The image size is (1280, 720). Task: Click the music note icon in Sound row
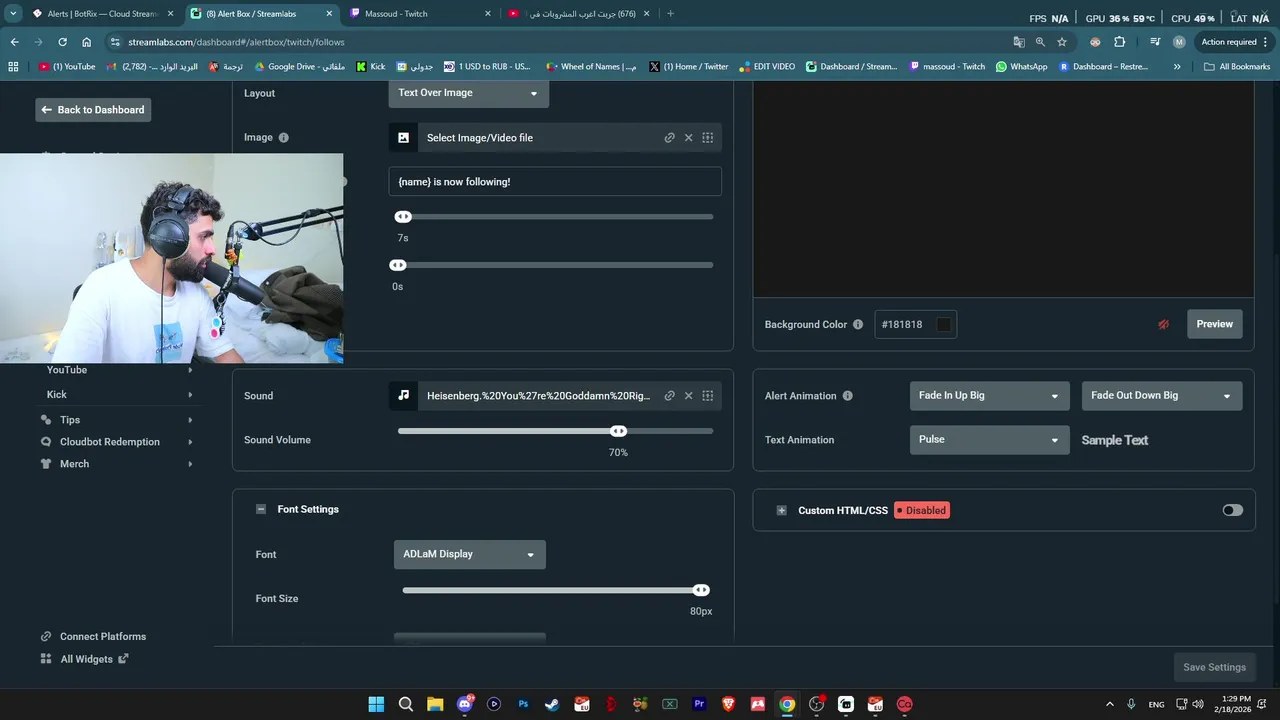(403, 396)
